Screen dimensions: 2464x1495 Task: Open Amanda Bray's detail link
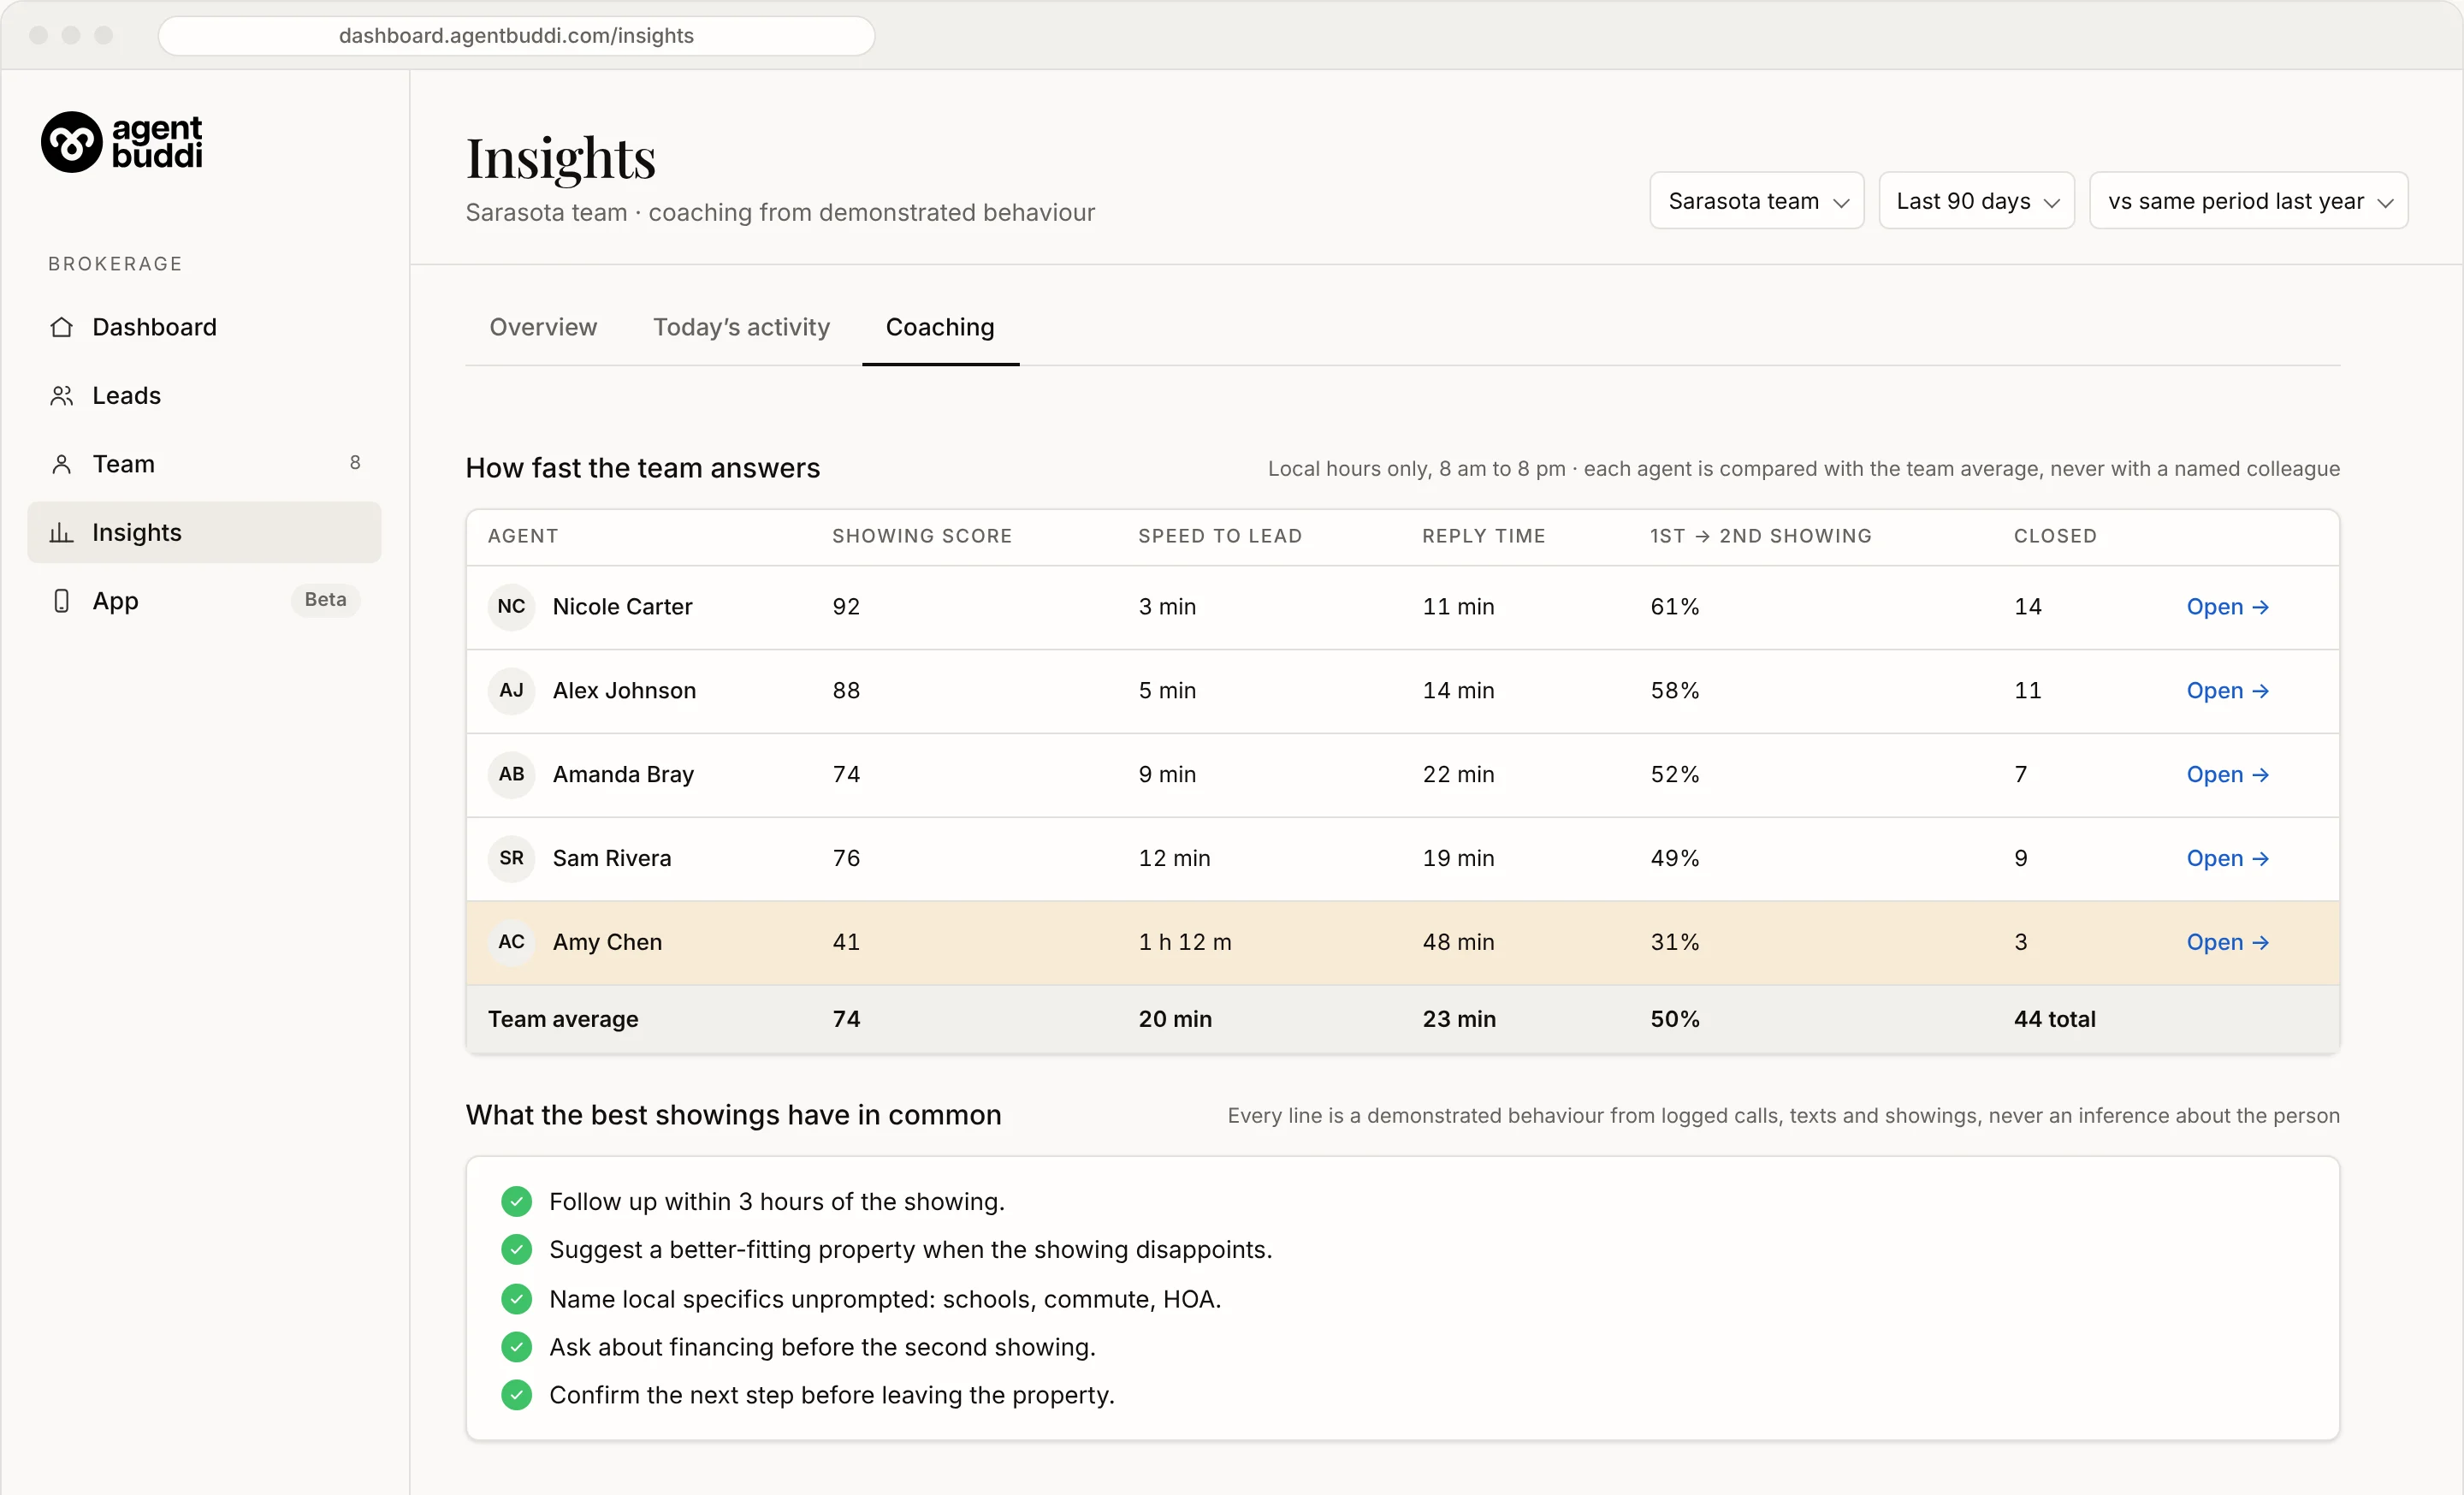pyautogui.click(x=2227, y=775)
